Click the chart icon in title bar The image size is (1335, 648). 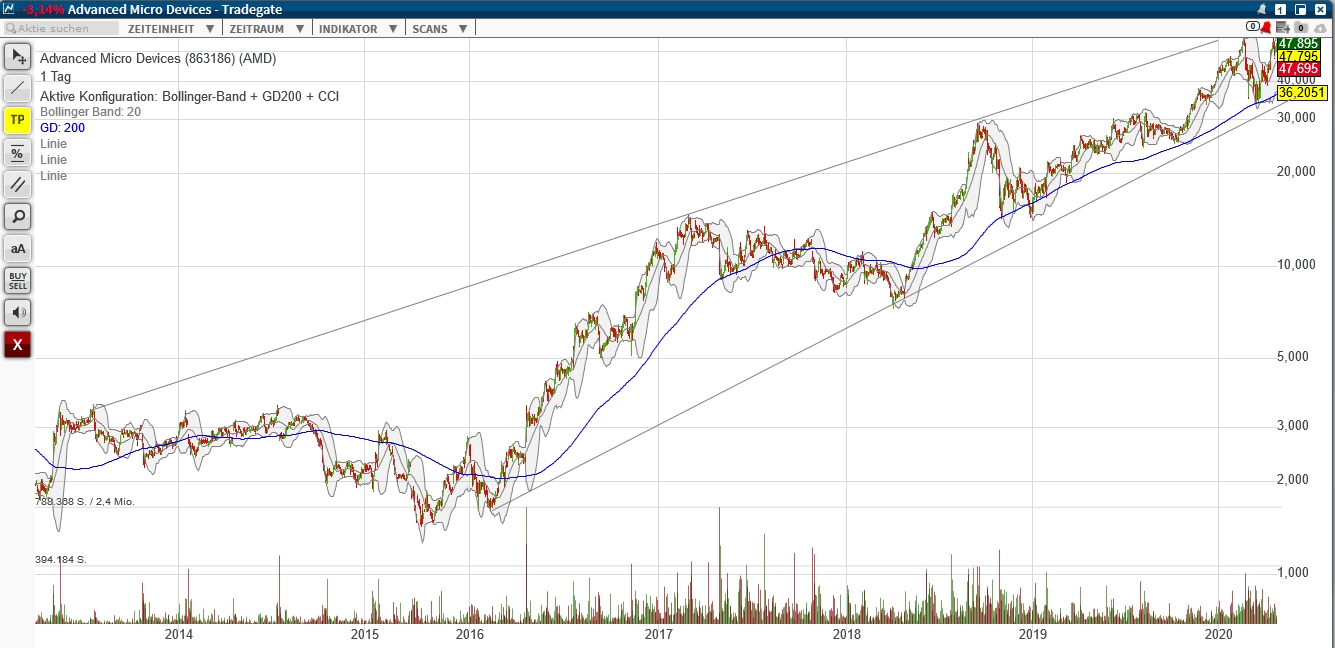tap(9, 9)
